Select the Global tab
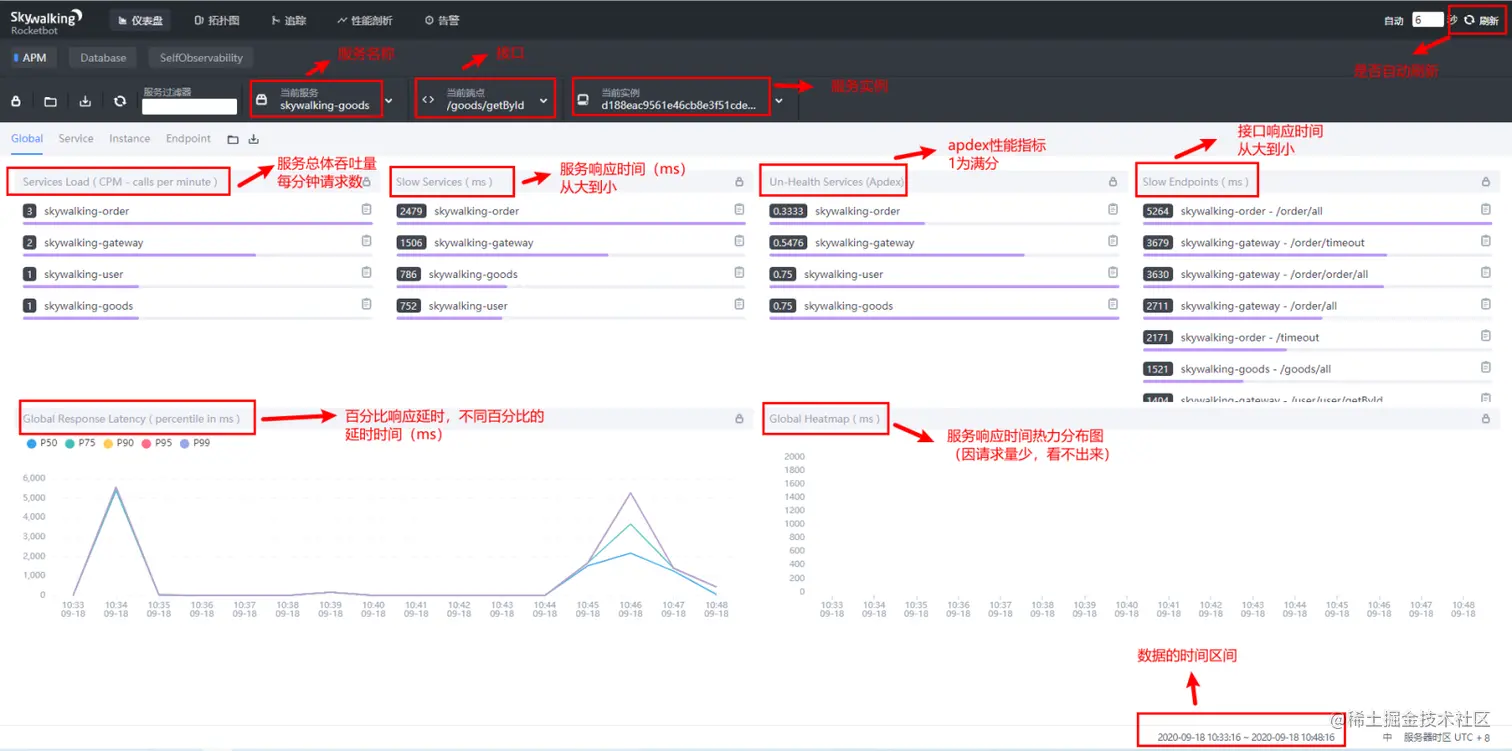Screen dimensions: 1512x751 [27, 139]
